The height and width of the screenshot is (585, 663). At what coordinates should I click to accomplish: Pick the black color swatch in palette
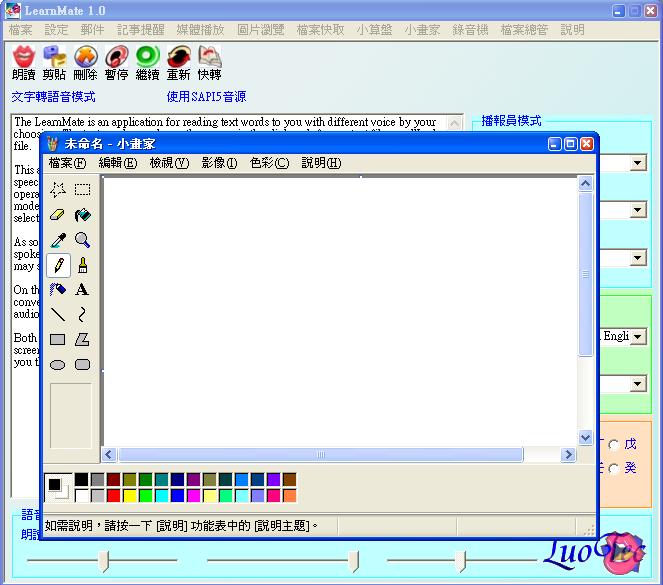[x=82, y=479]
